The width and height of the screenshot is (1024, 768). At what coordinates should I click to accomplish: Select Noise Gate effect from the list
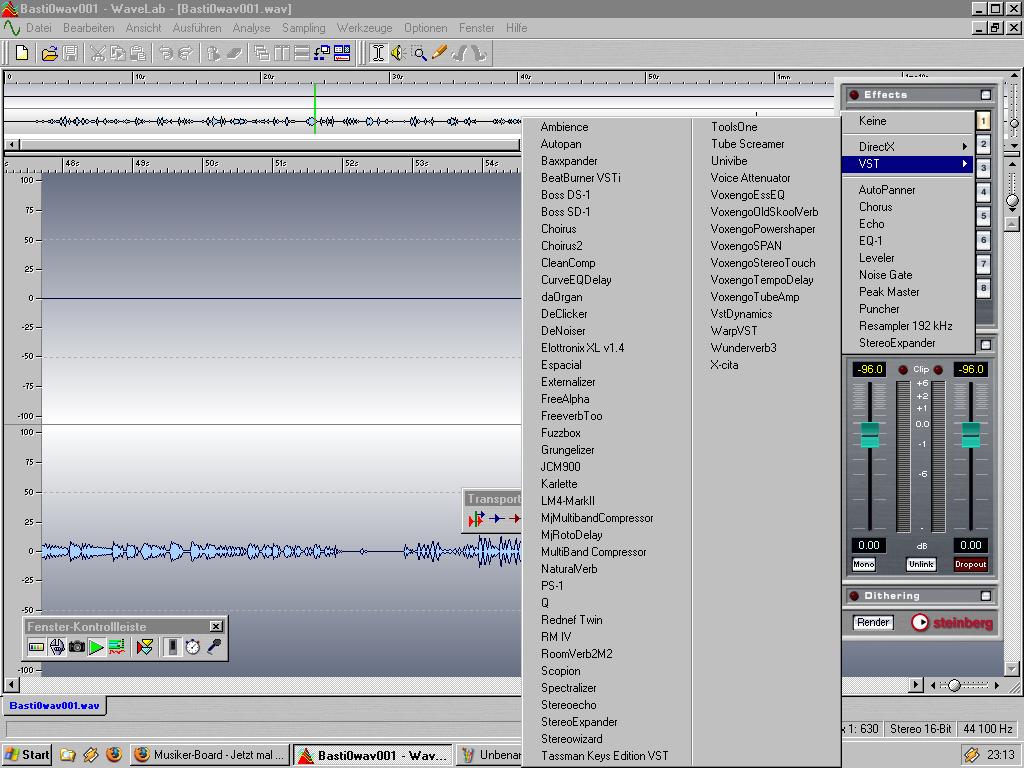[908, 275]
